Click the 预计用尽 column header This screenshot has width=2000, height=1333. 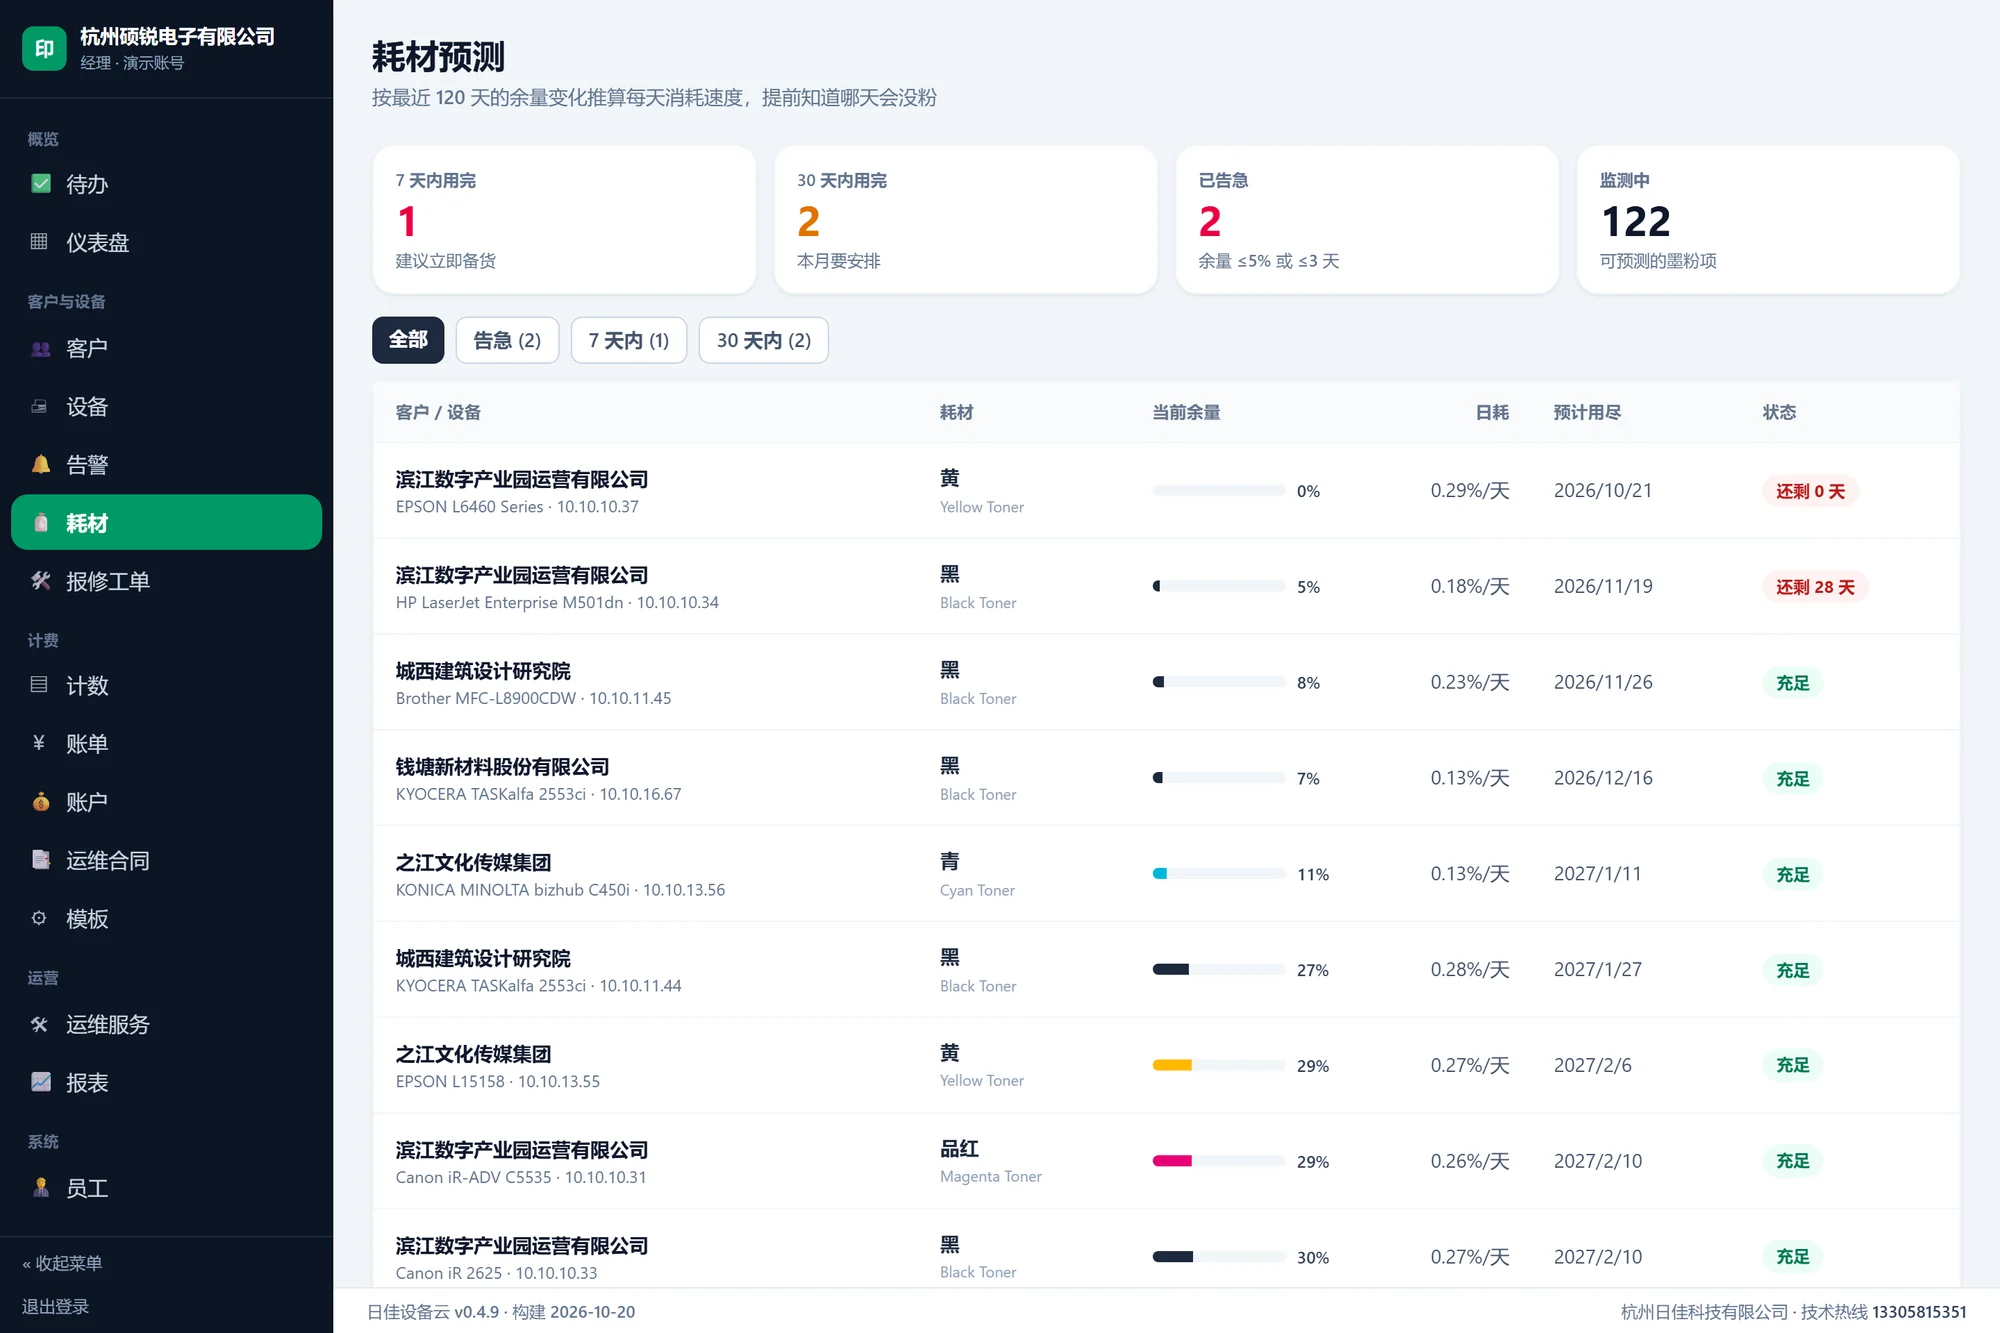(1587, 412)
